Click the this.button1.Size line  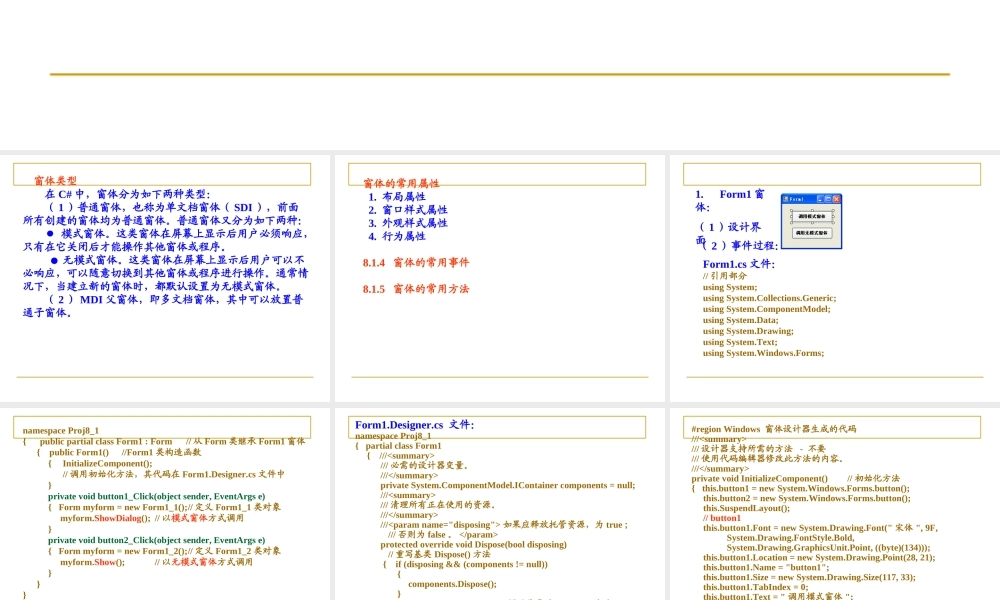(809, 577)
